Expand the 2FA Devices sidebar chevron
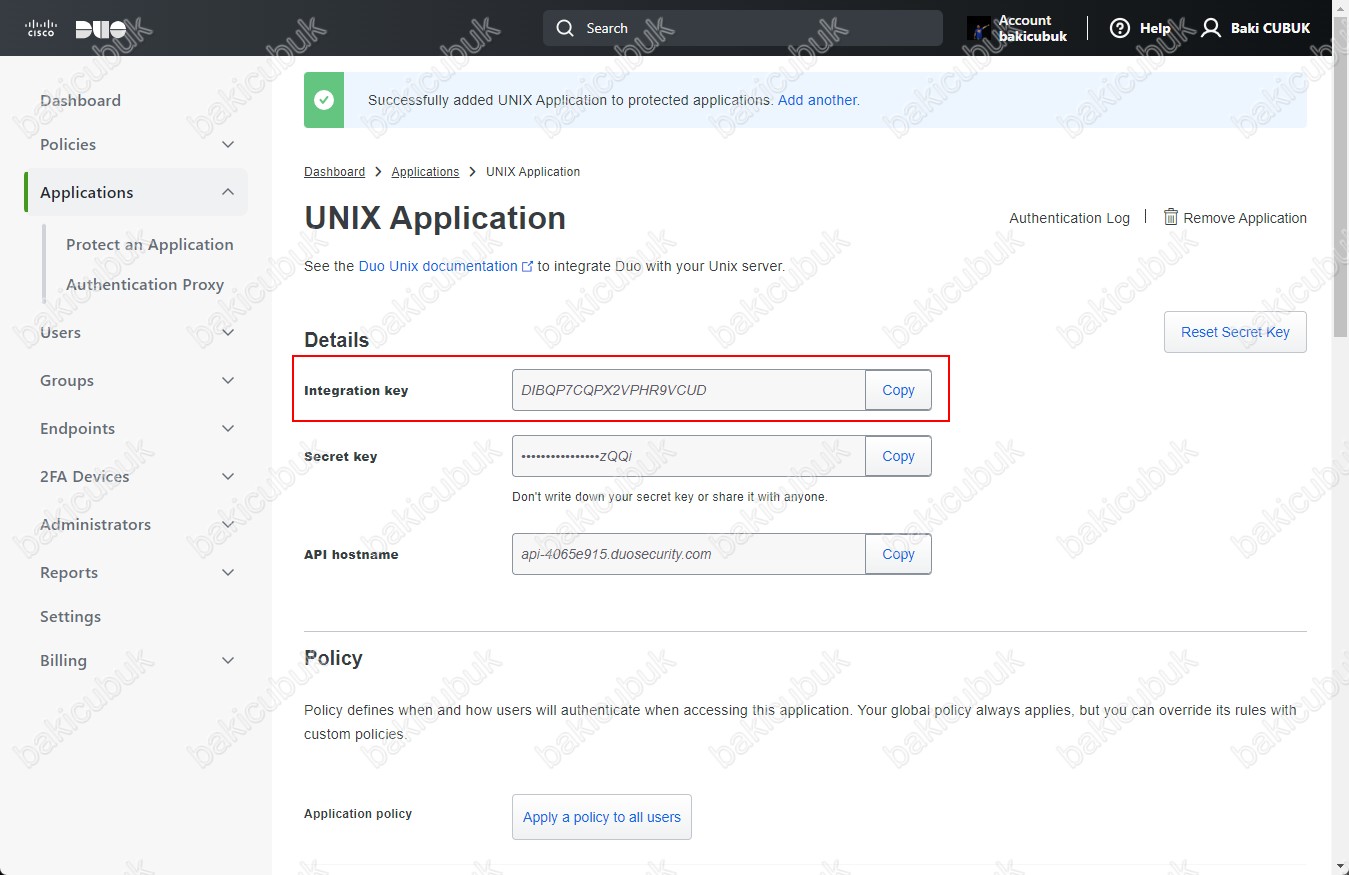Image resolution: width=1349 pixels, height=875 pixels. (228, 477)
